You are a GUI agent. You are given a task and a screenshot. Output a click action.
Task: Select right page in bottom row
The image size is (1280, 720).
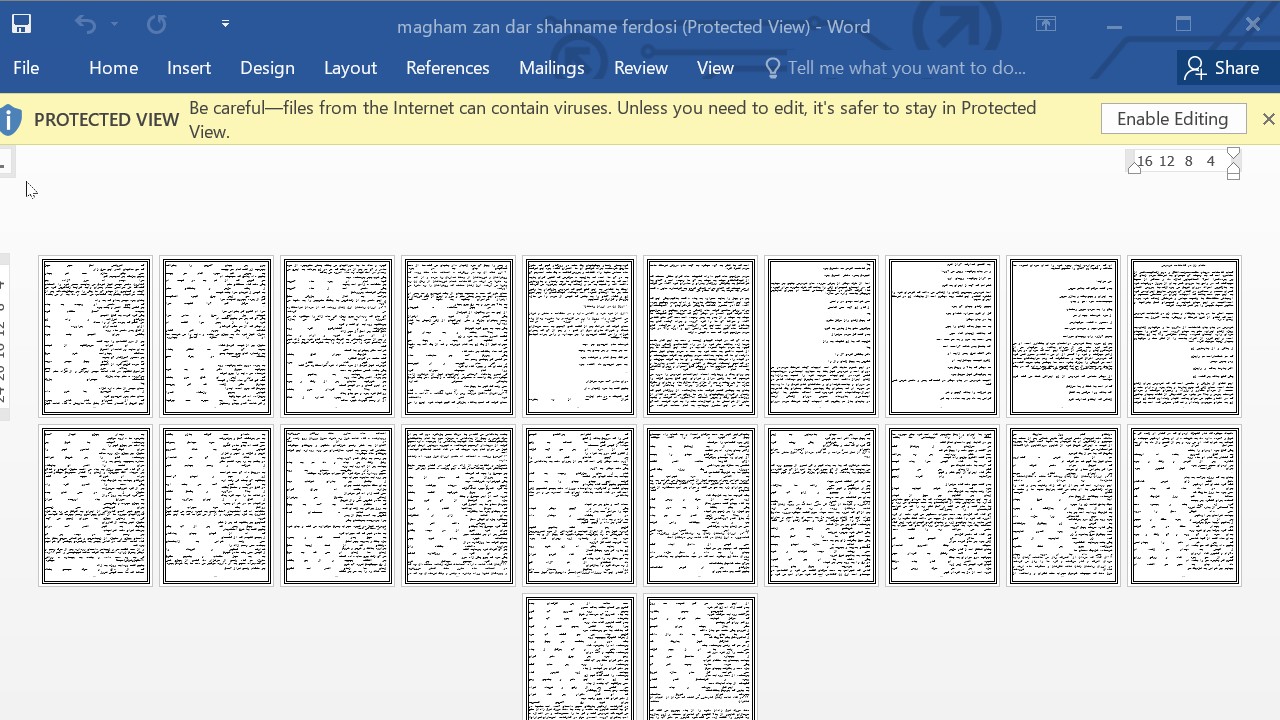[x=700, y=658]
